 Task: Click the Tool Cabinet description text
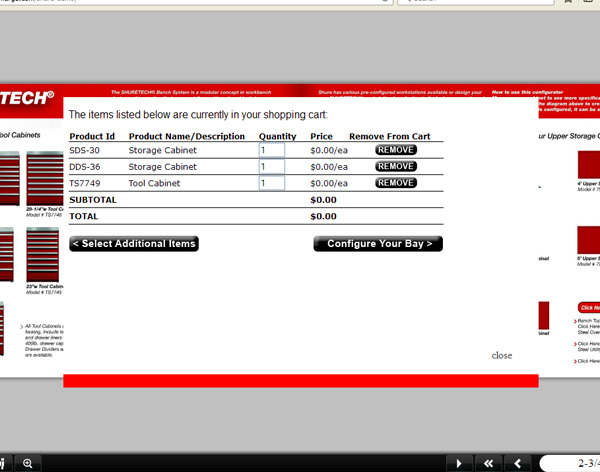pyautogui.click(x=154, y=183)
